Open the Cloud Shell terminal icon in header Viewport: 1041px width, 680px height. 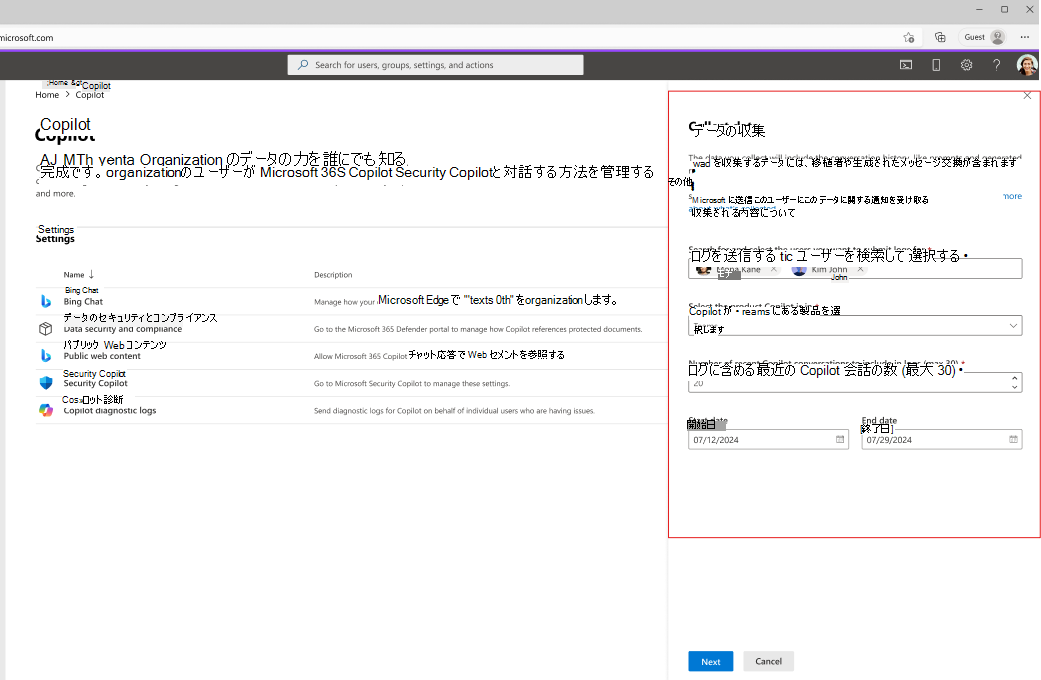coord(906,65)
